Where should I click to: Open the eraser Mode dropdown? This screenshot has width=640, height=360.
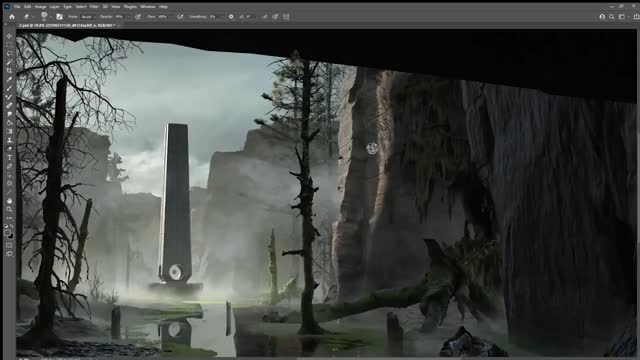(x=88, y=17)
